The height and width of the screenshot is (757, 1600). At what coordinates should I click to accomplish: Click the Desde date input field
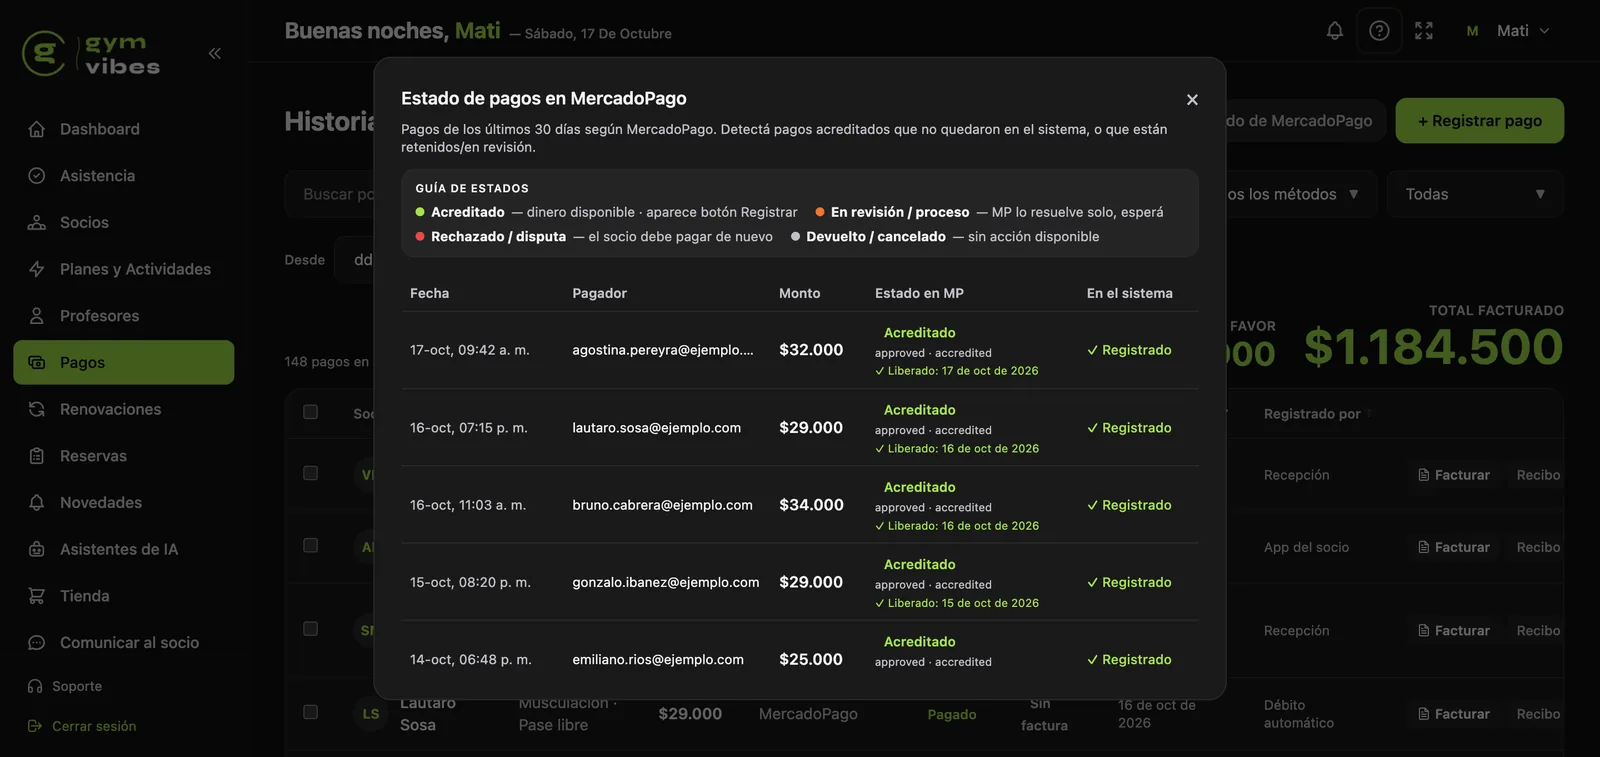click(355, 260)
